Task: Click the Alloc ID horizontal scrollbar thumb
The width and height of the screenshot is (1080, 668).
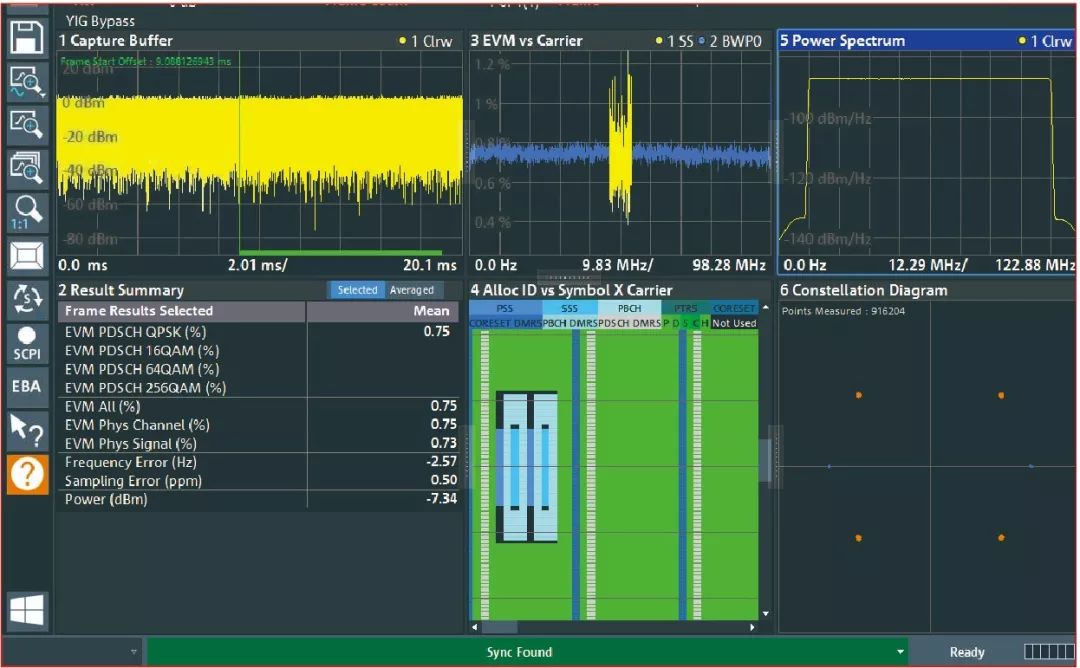Action: pos(499,627)
